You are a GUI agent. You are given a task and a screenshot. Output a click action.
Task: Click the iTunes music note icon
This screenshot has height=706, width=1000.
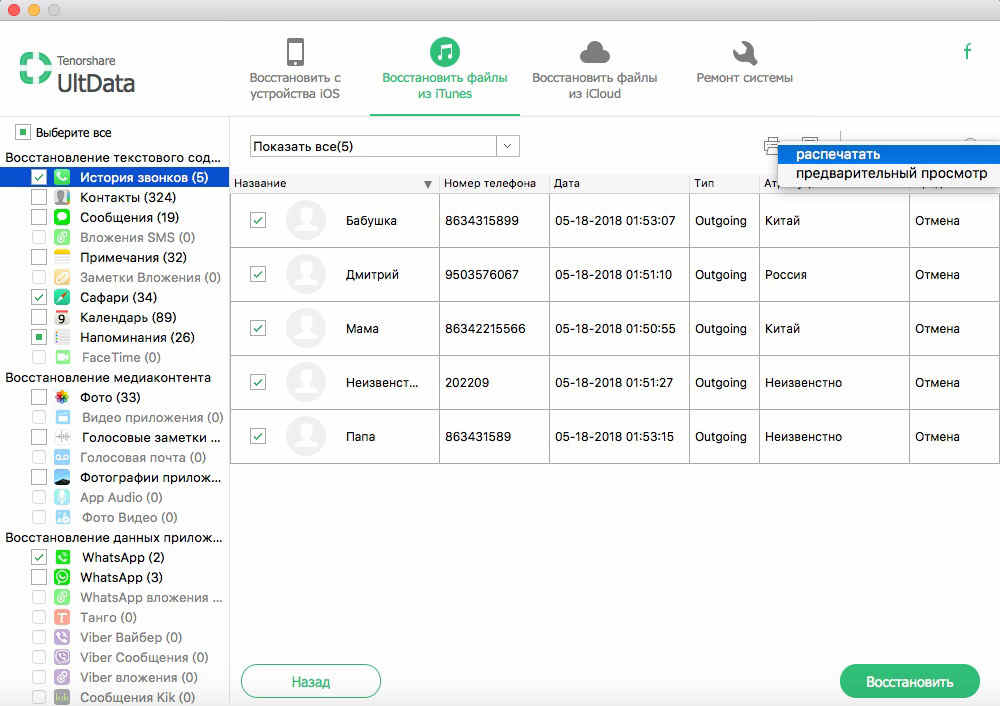[445, 52]
